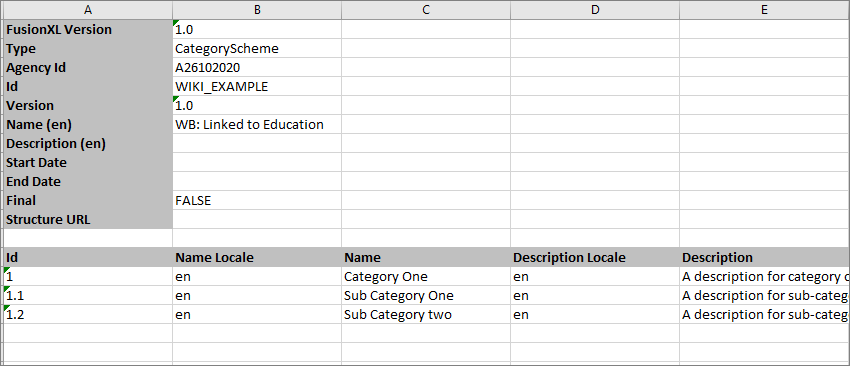Image resolution: width=850 pixels, height=366 pixels.
Task: Select the description for category one cell
Action: pos(764,277)
